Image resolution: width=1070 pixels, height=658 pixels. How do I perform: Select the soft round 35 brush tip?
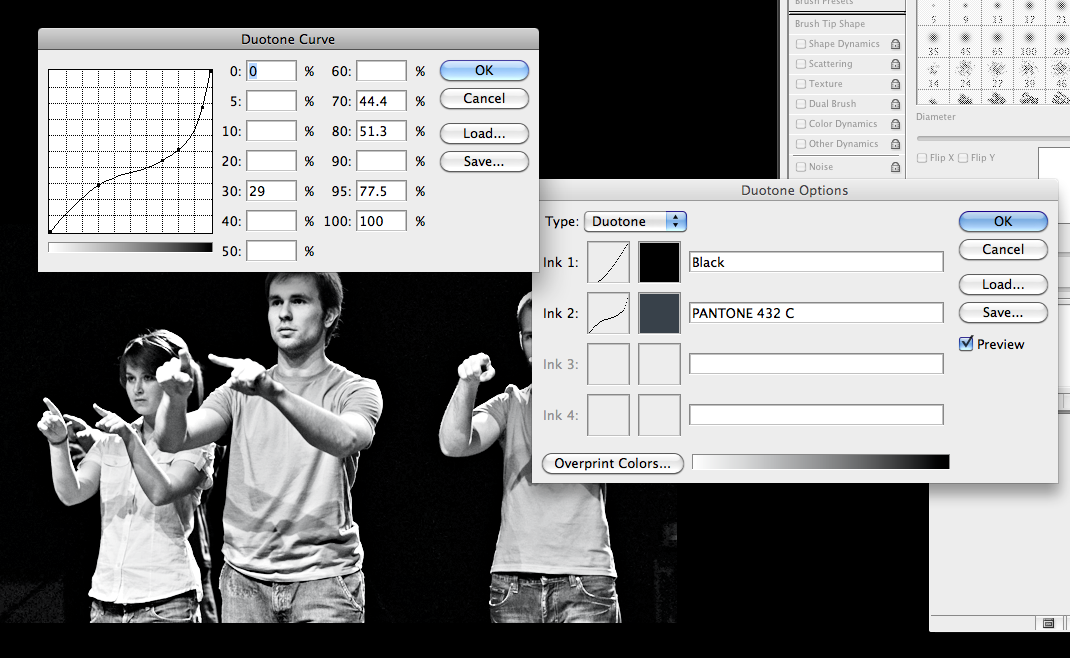934,42
